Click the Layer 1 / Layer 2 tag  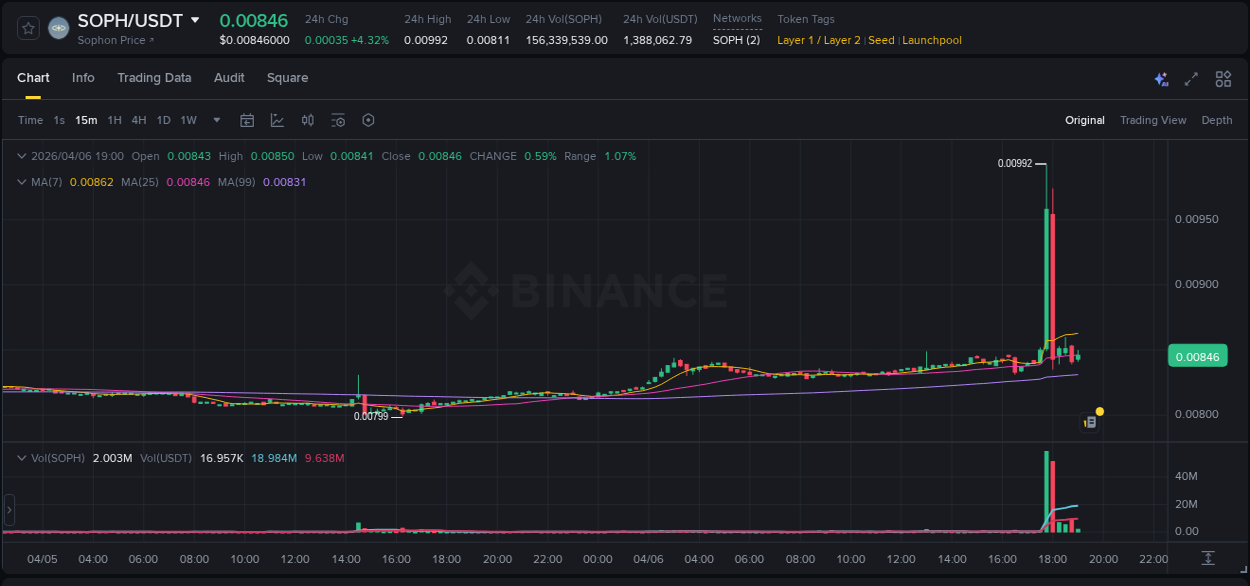[x=819, y=40]
